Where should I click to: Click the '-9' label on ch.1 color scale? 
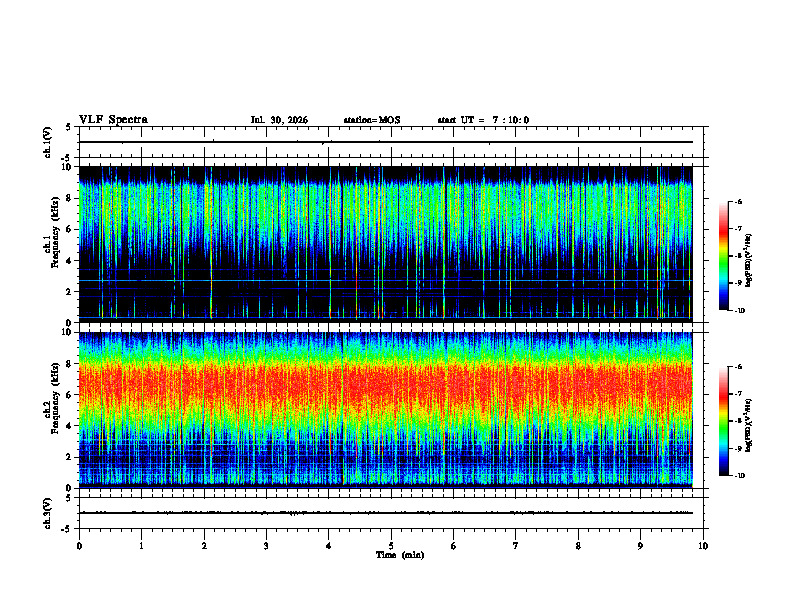[739, 283]
